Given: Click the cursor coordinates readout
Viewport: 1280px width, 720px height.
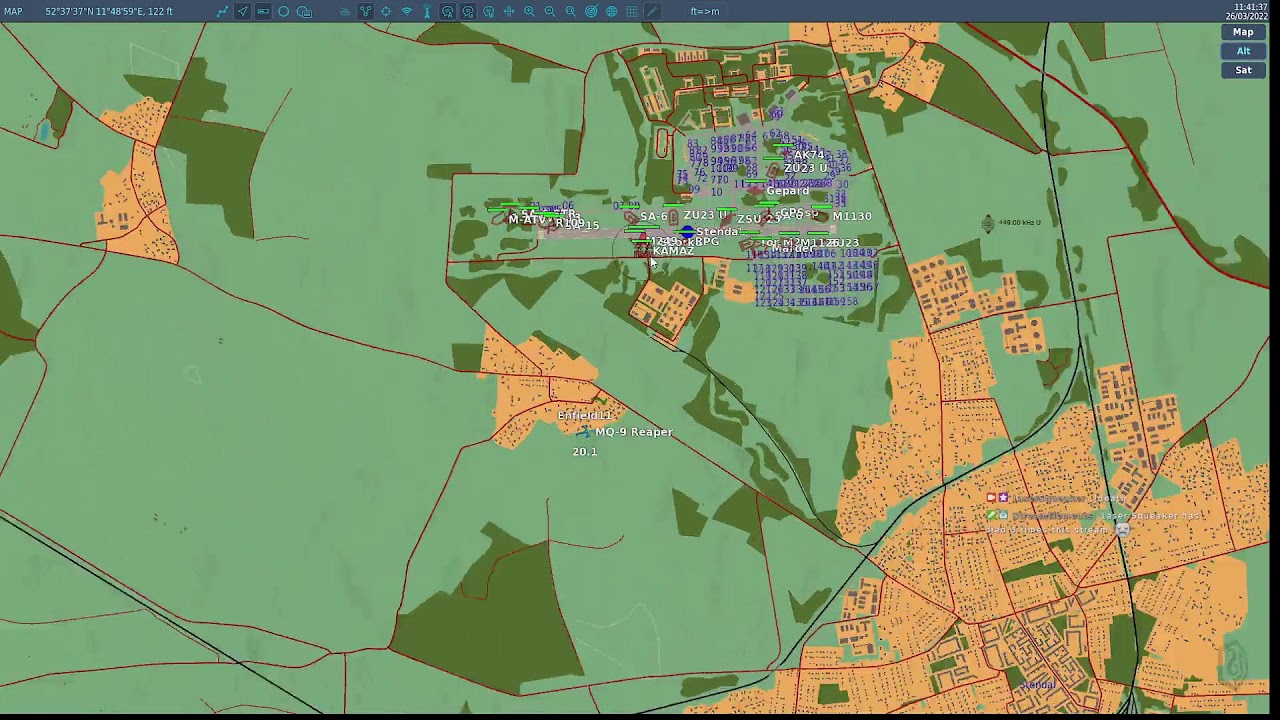Looking at the screenshot, I should click(x=109, y=12).
